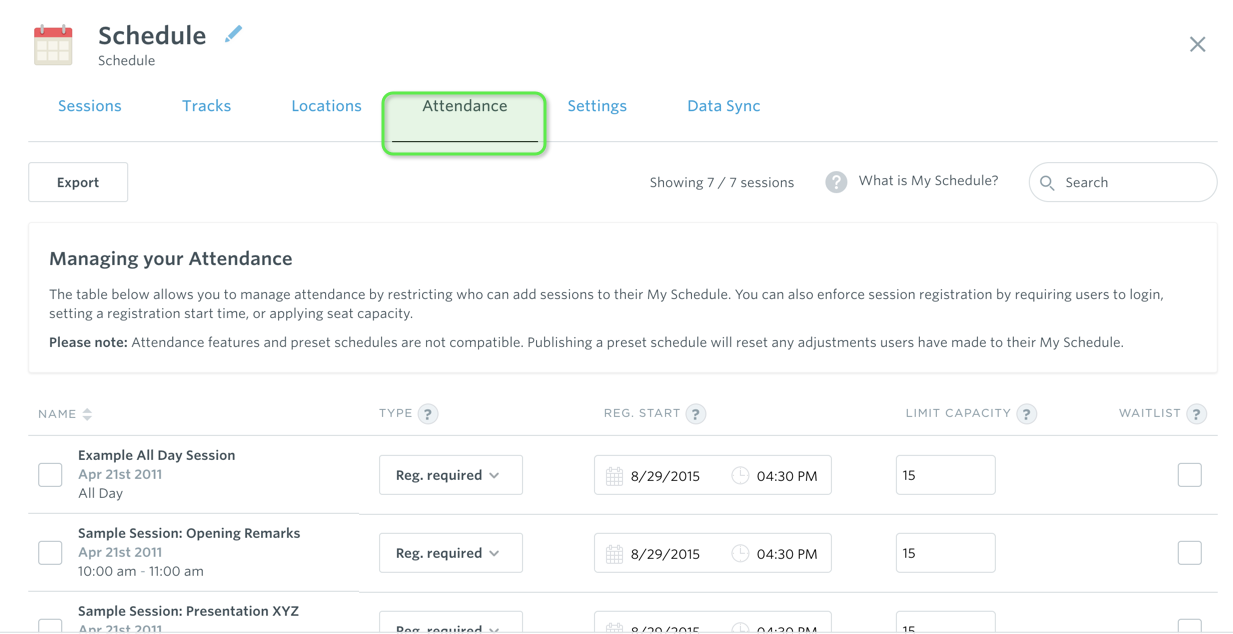Open the REG. START column help icon

(696, 414)
